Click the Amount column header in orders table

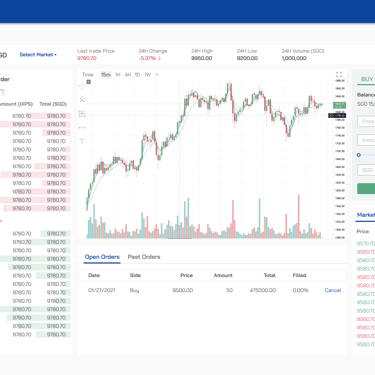223,275
